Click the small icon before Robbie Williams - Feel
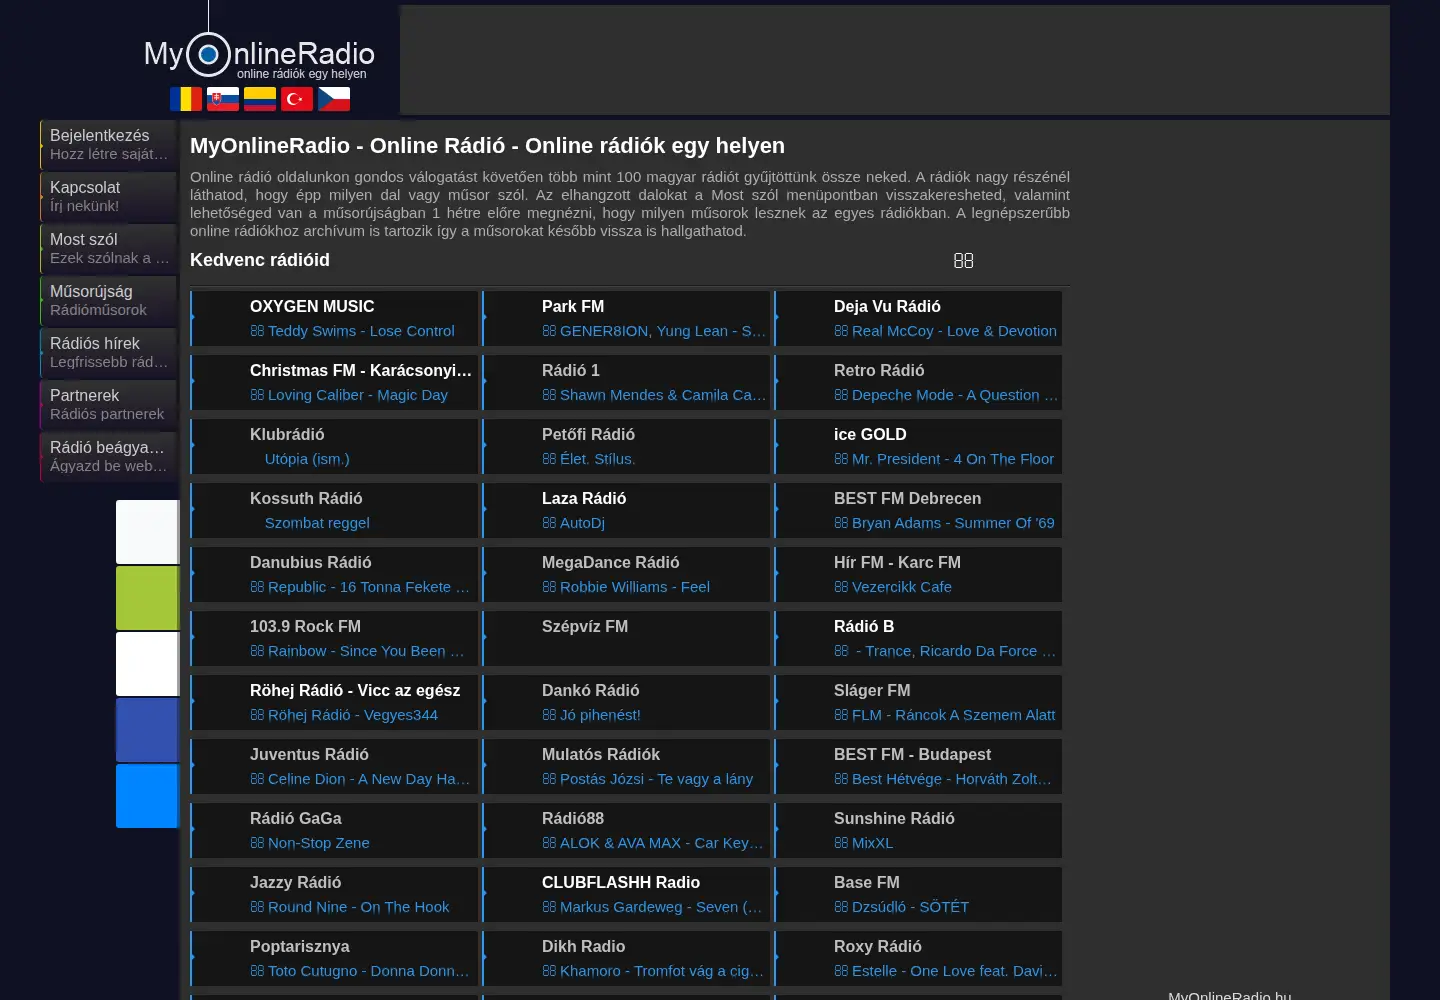Viewport: 1440px width, 1000px height. click(549, 587)
